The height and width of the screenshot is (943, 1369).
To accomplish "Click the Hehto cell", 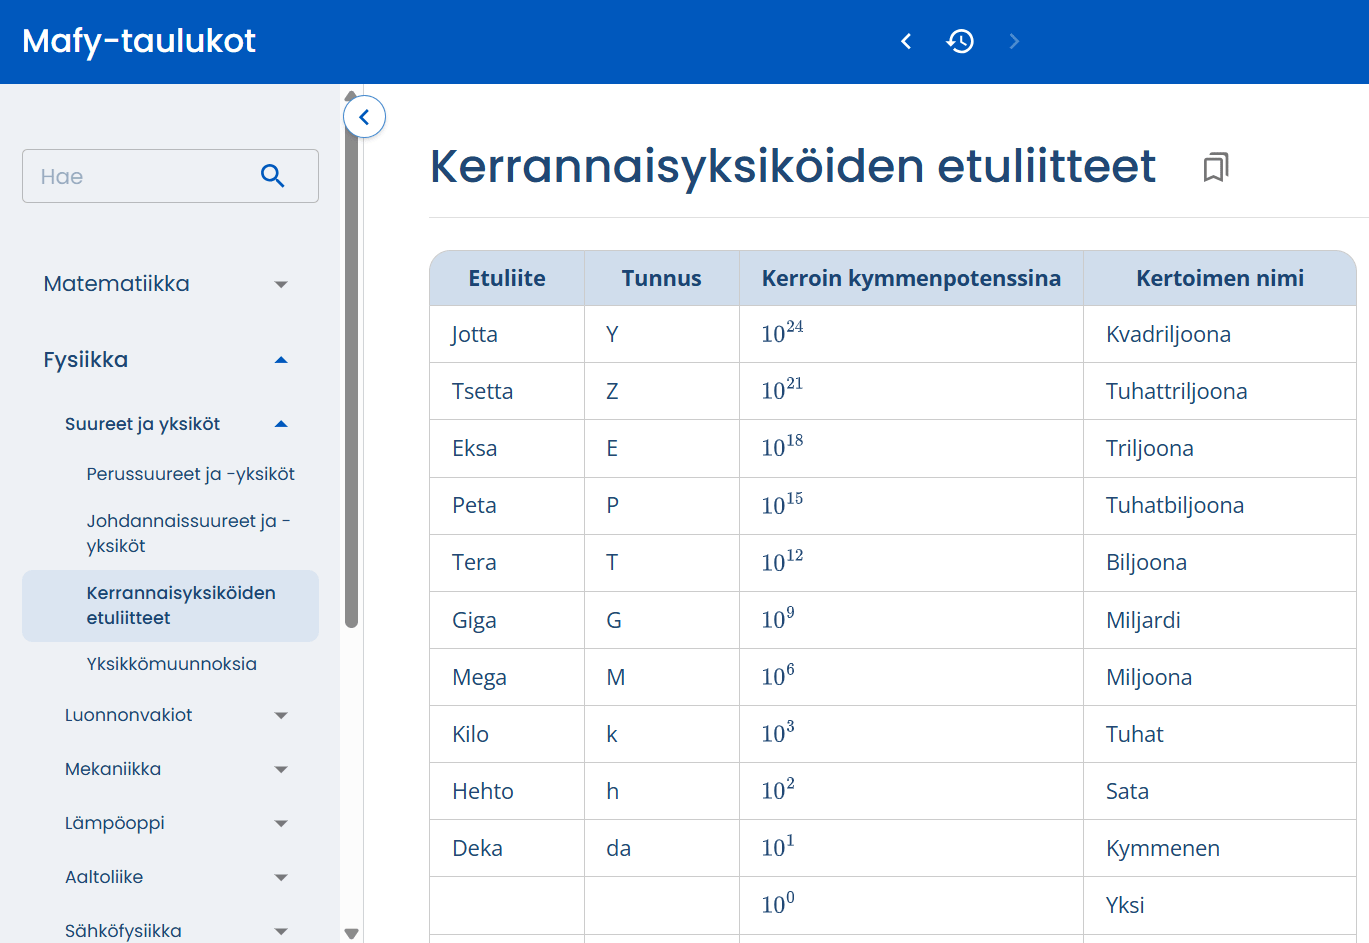I will [x=507, y=791].
